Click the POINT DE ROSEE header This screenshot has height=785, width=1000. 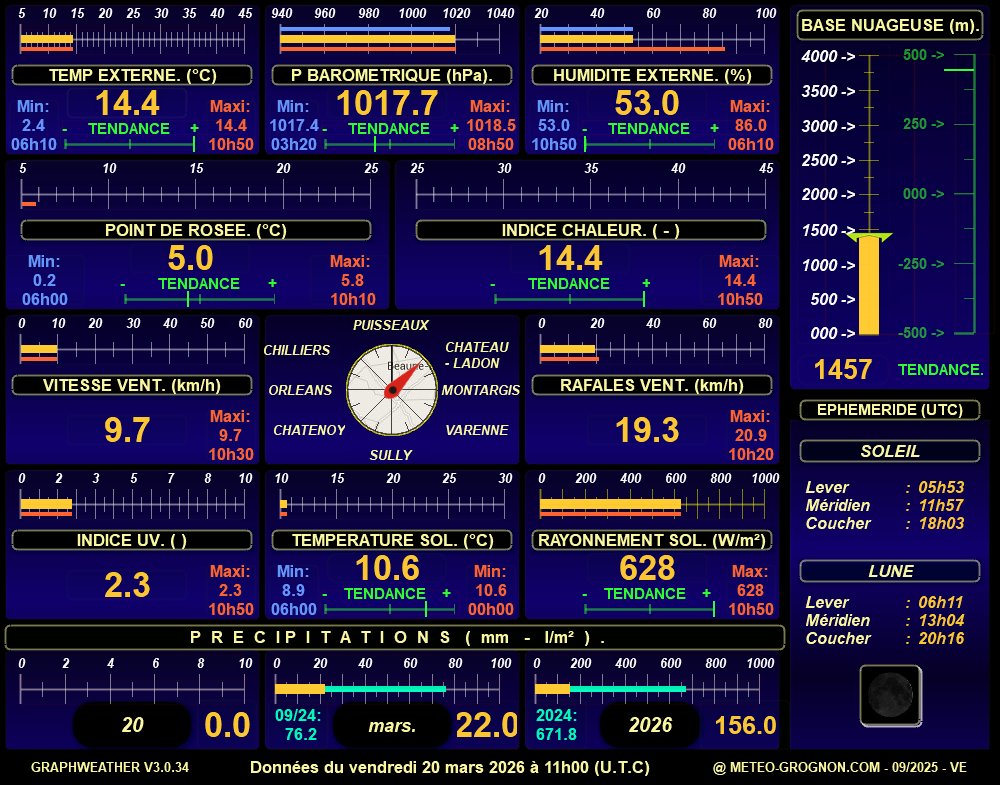(196, 230)
